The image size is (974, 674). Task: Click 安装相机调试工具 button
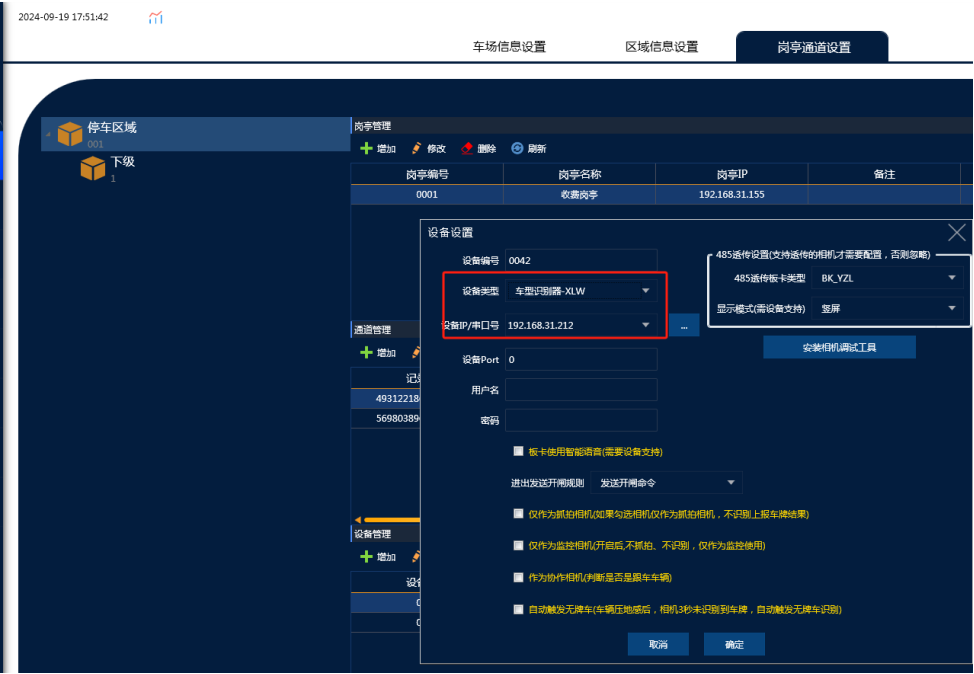[x=839, y=347]
